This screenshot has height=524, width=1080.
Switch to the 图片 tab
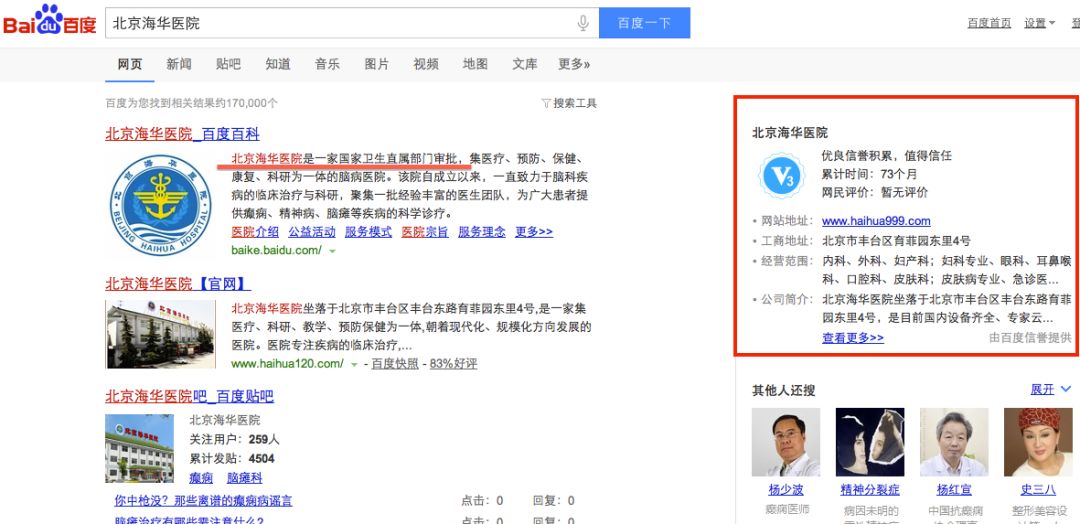[x=377, y=64]
